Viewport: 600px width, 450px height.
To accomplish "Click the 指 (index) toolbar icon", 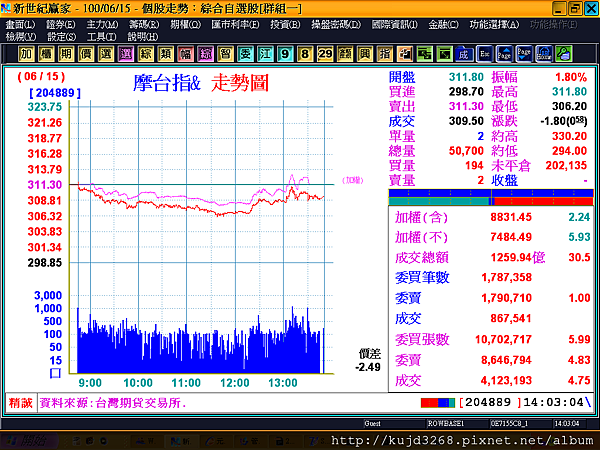I will [385, 54].
